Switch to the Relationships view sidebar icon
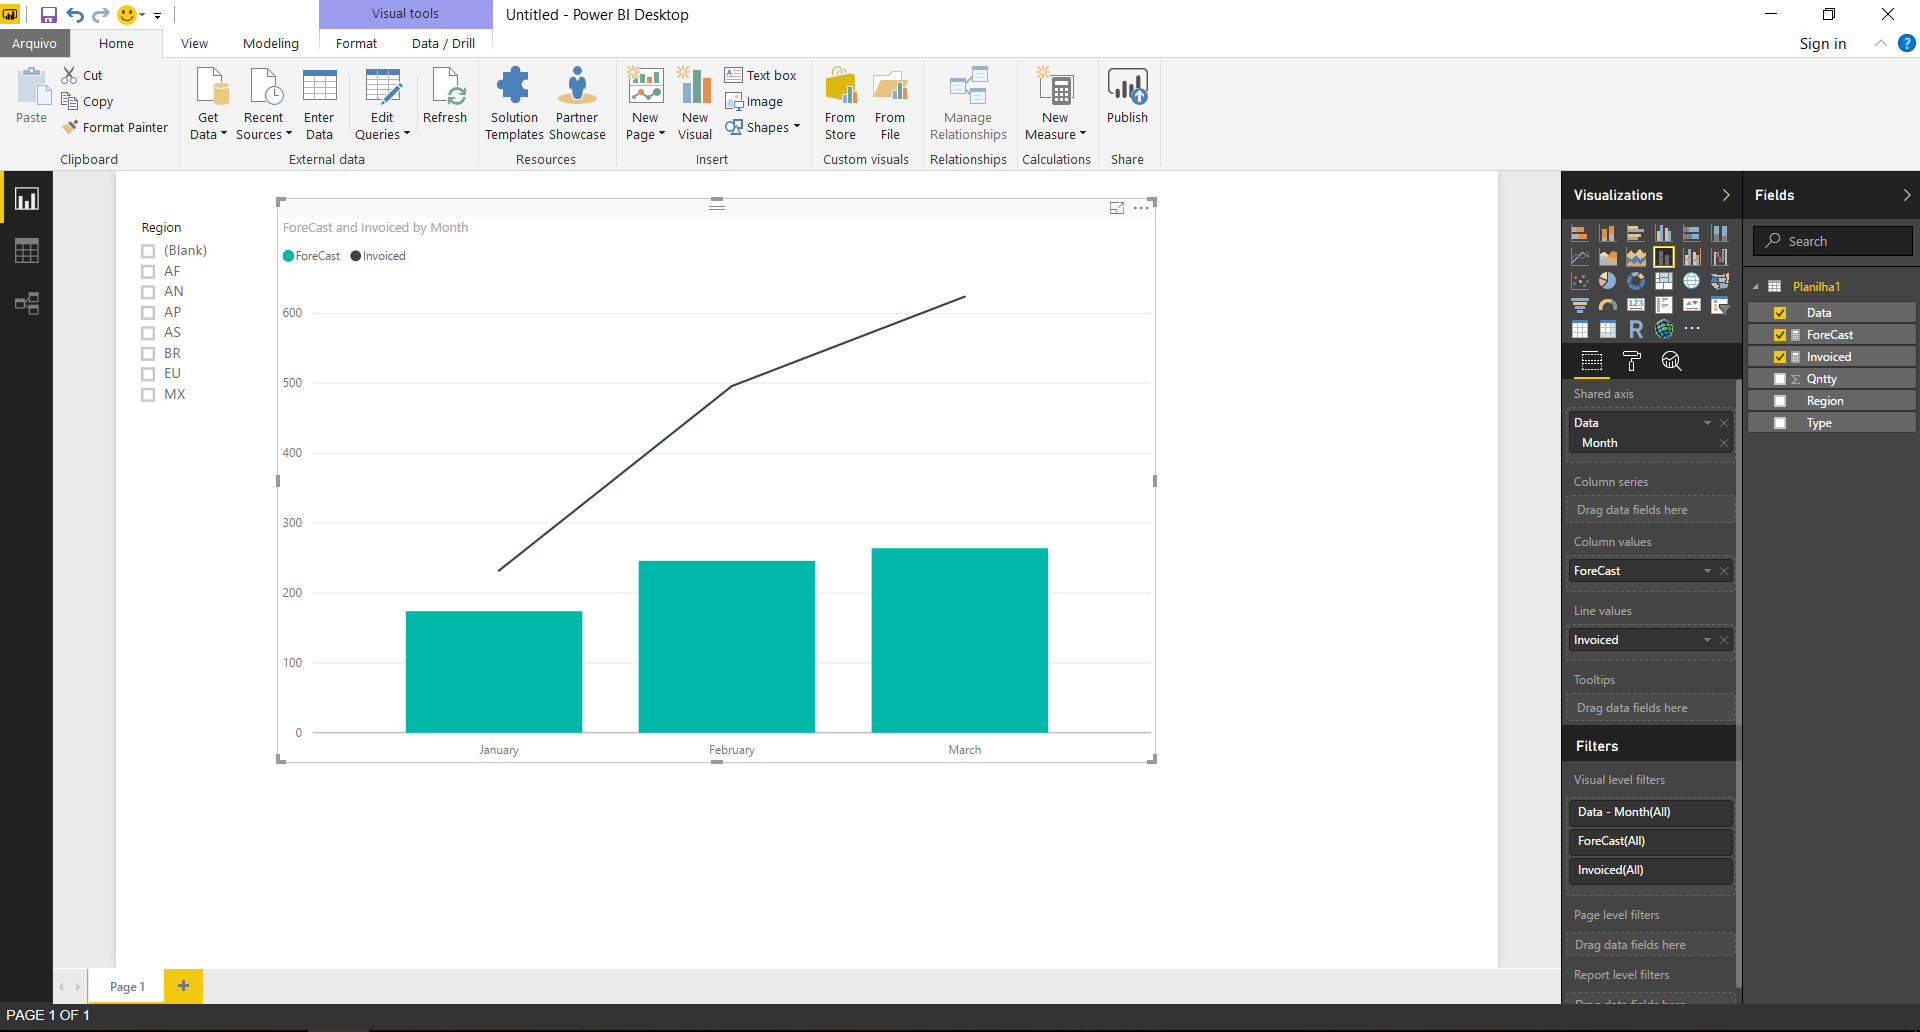This screenshot has height=1032, width=1920. 27,303
